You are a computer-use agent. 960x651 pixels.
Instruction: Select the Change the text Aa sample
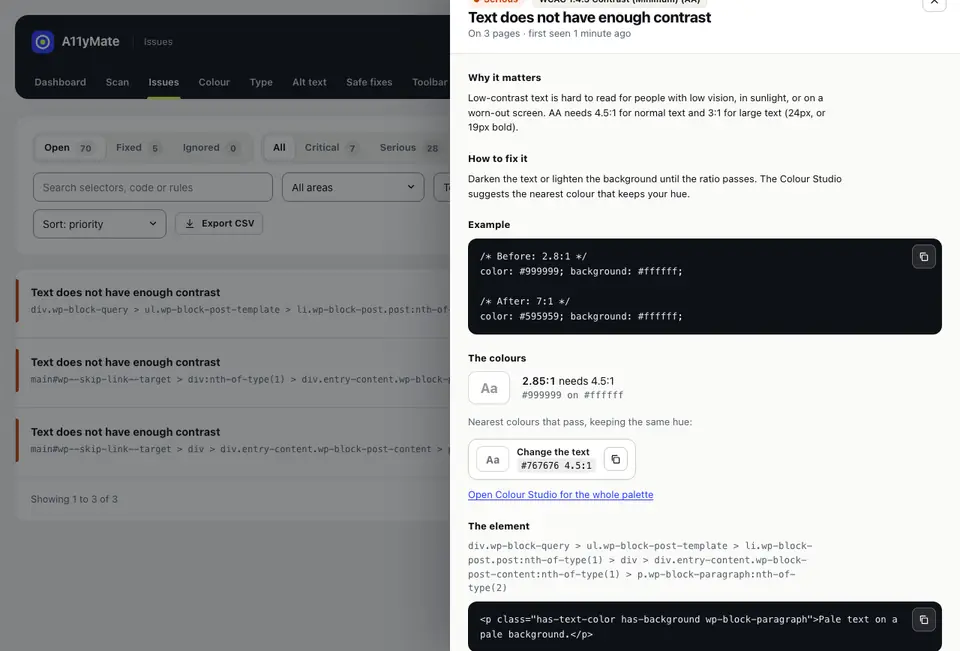(492, 459)
